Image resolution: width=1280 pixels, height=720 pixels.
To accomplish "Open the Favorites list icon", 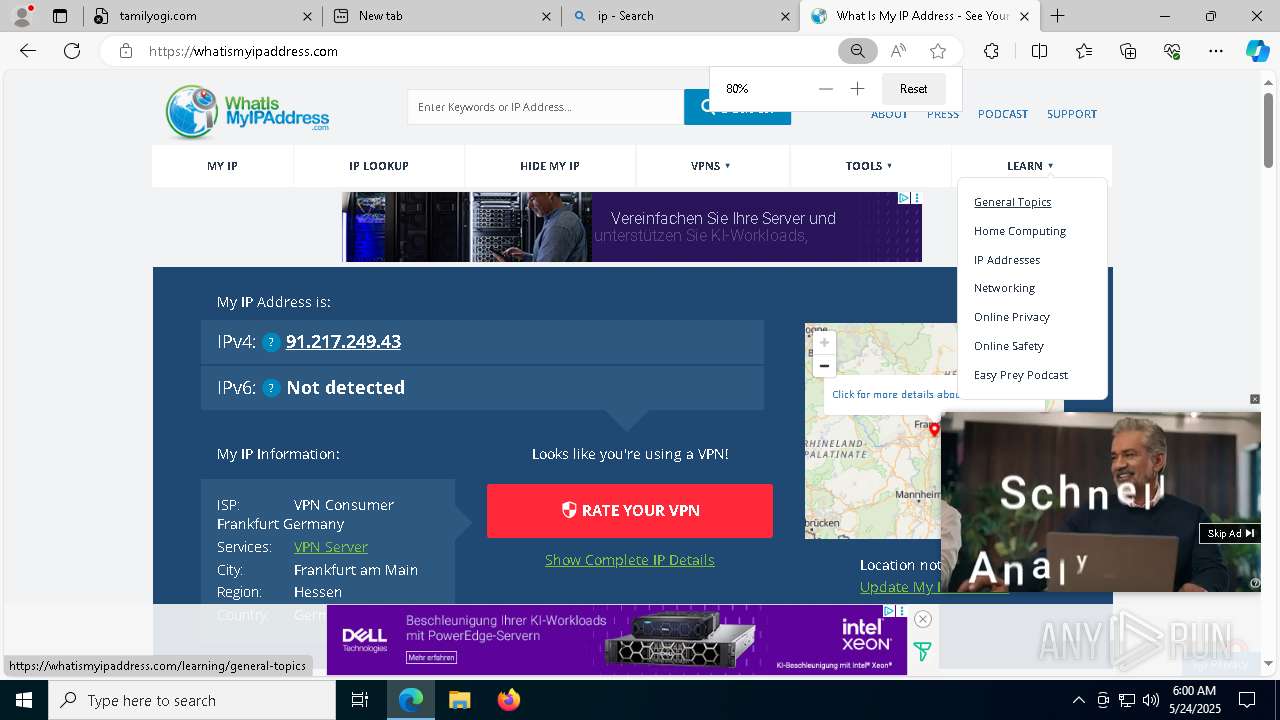I will pyautogui.click(x=1084, y=51).
